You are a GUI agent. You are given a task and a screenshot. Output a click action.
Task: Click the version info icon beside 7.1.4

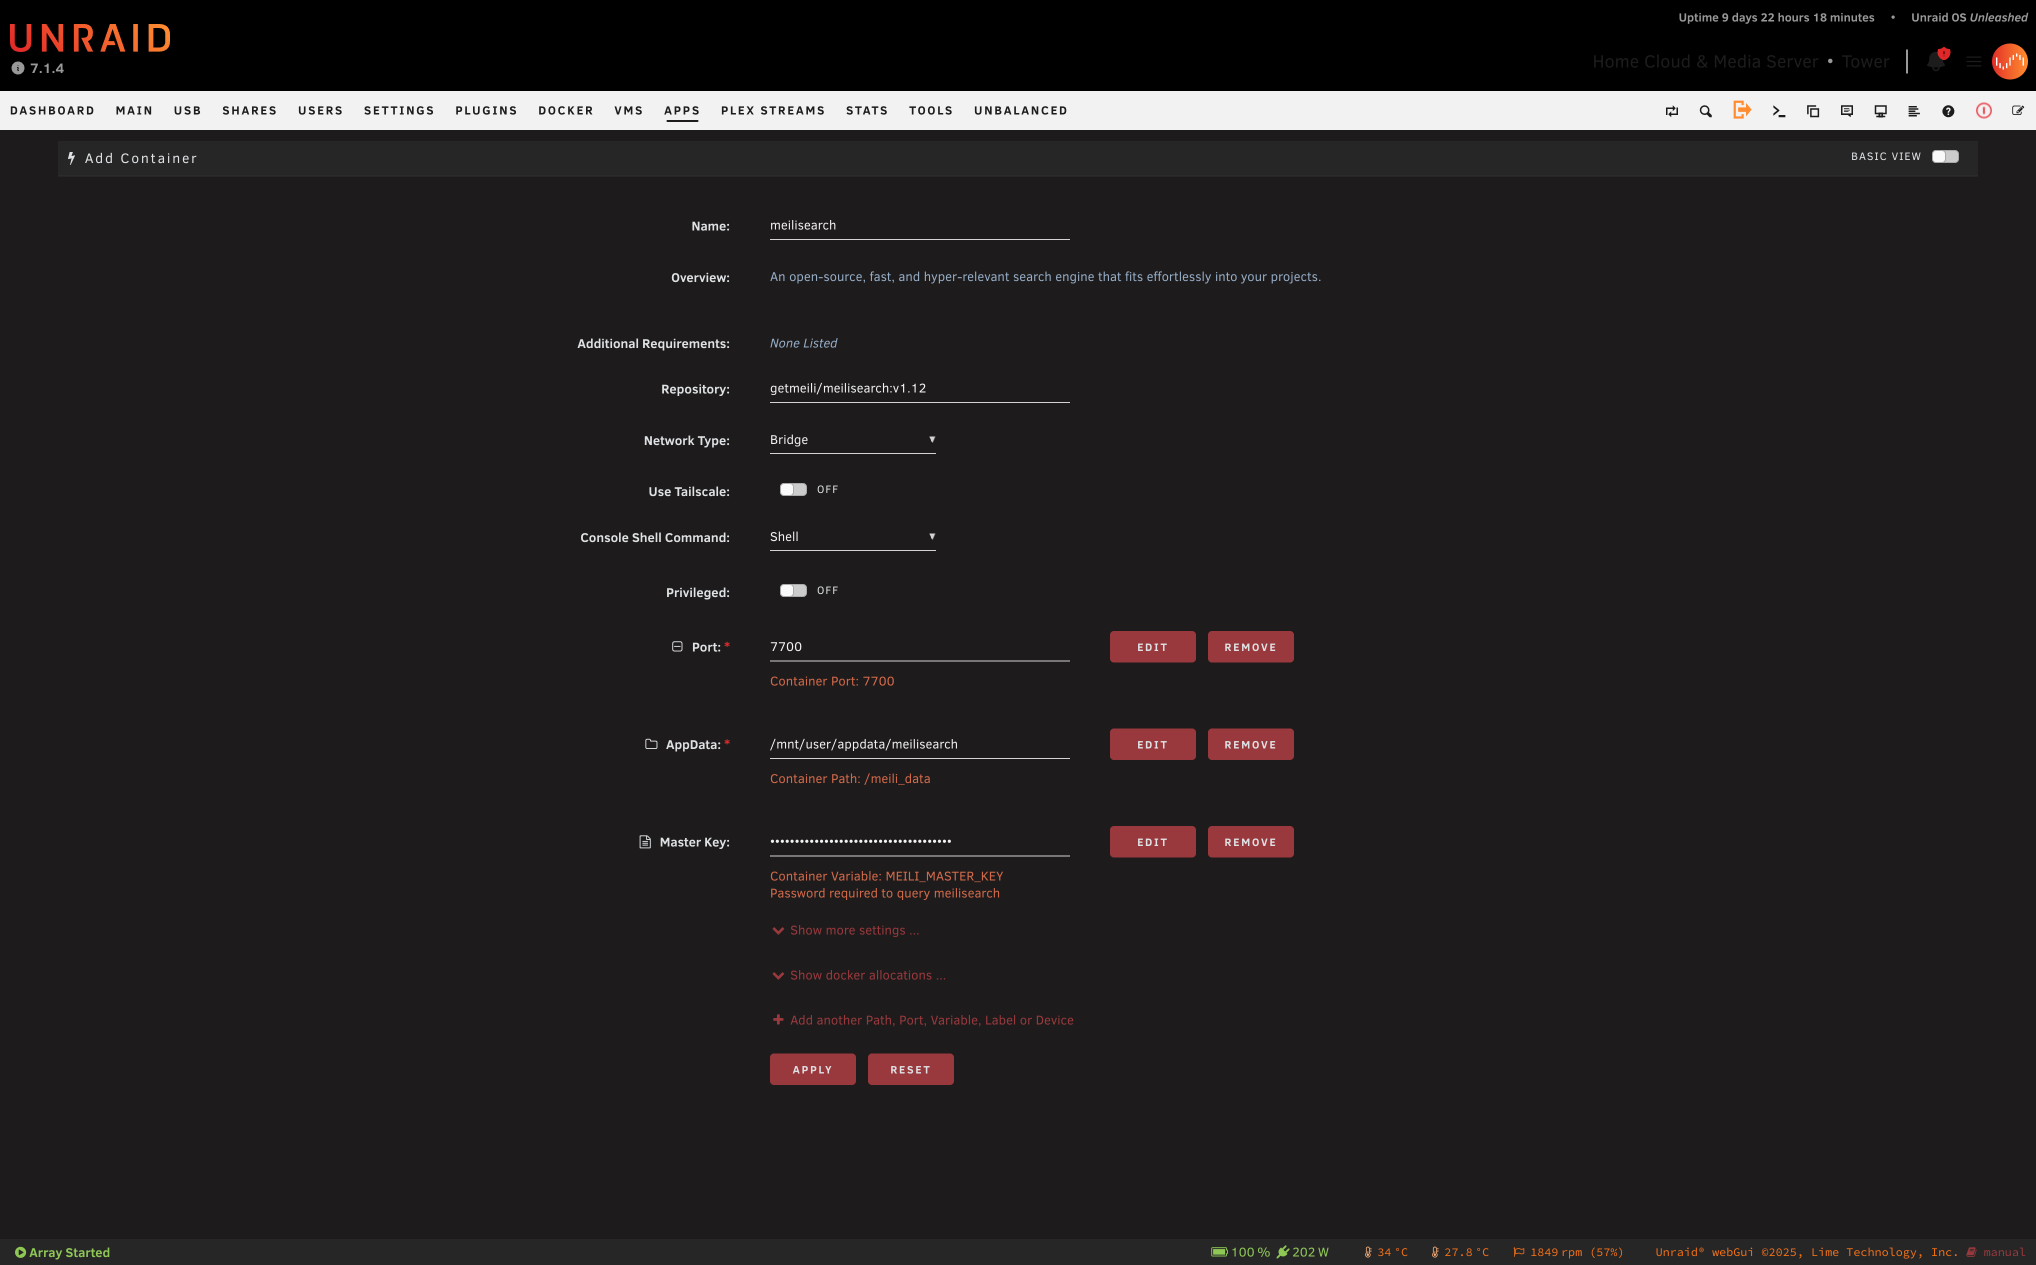pos(18,68)
